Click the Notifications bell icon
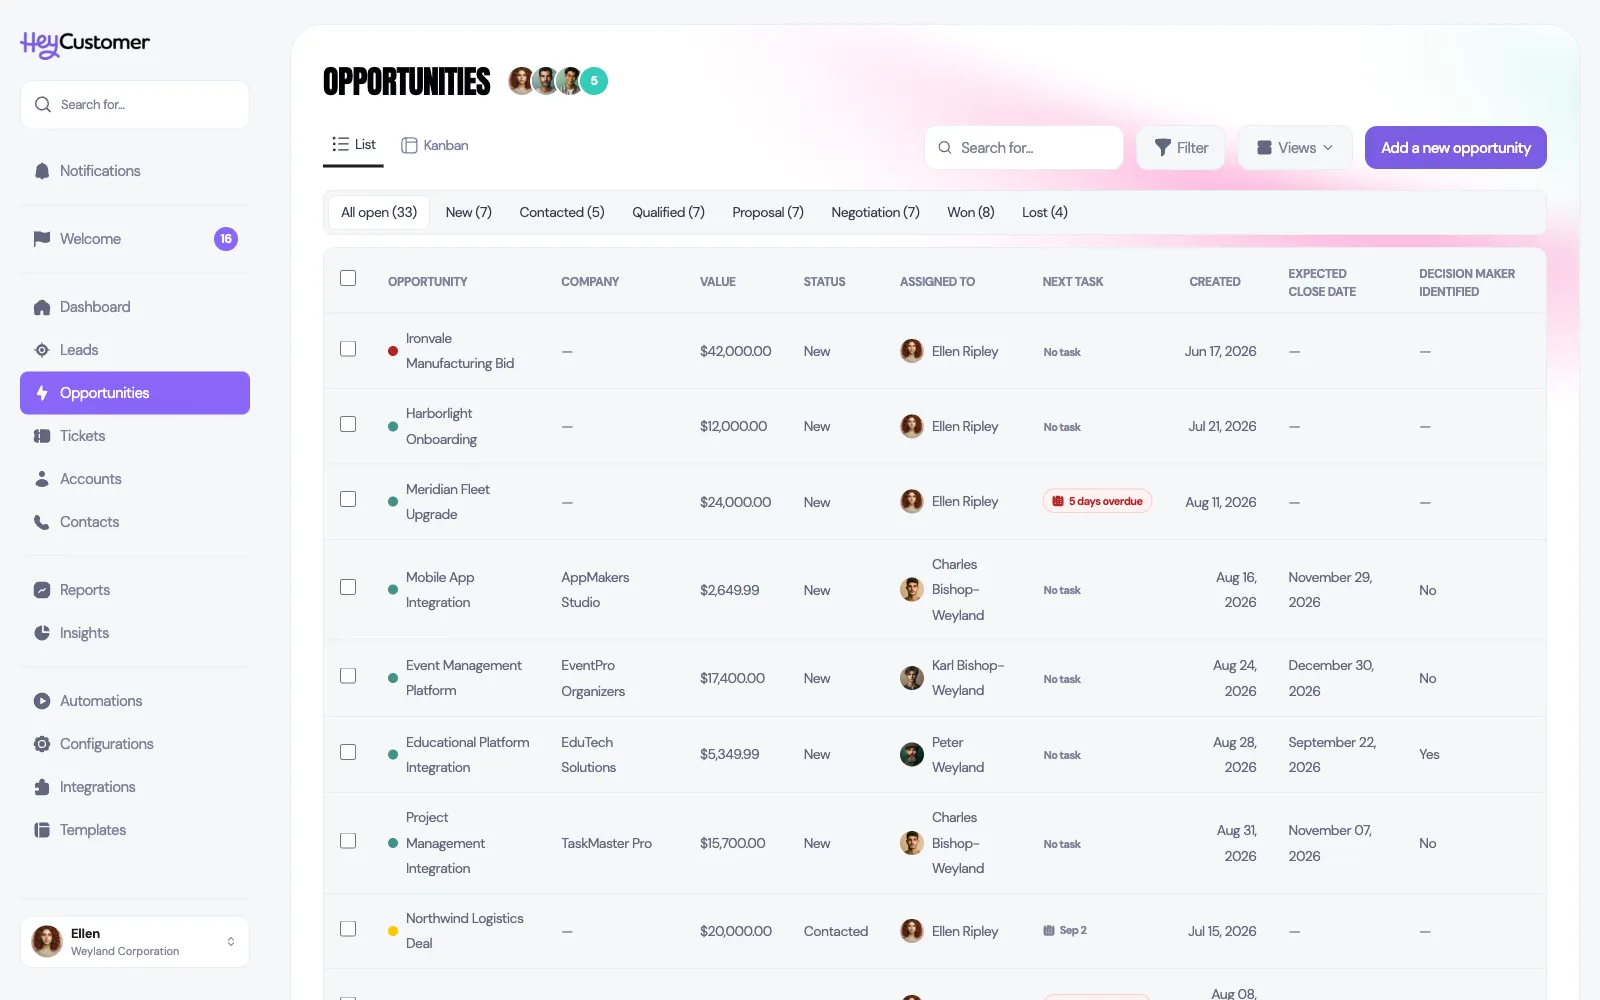This screenshot has height=1000, width=1600. [42, 171]
